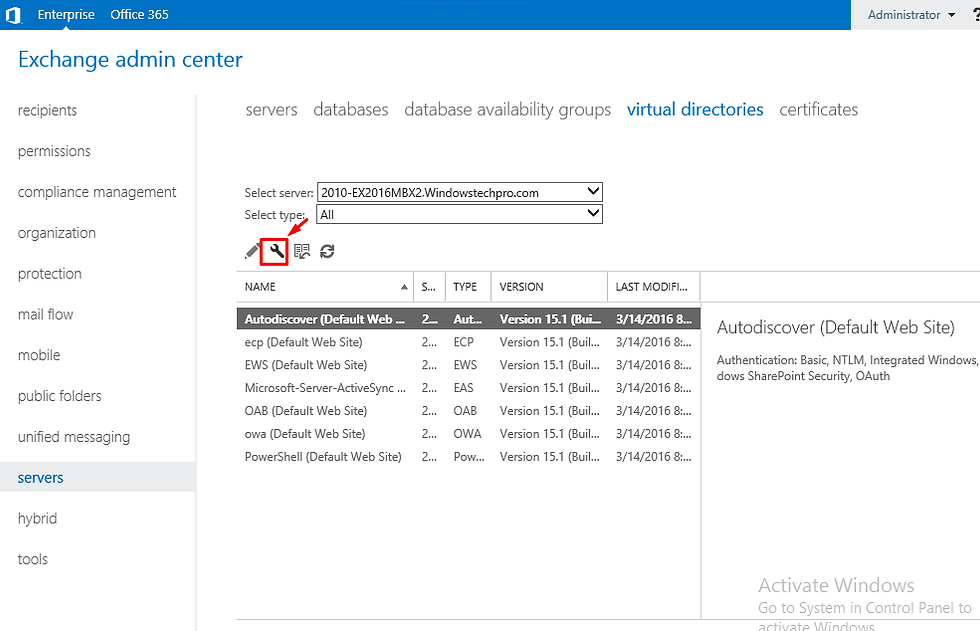980x631 pixels.
Task: Sort by the S... column header
Action: pyautogui.click(x=429, y=287)
